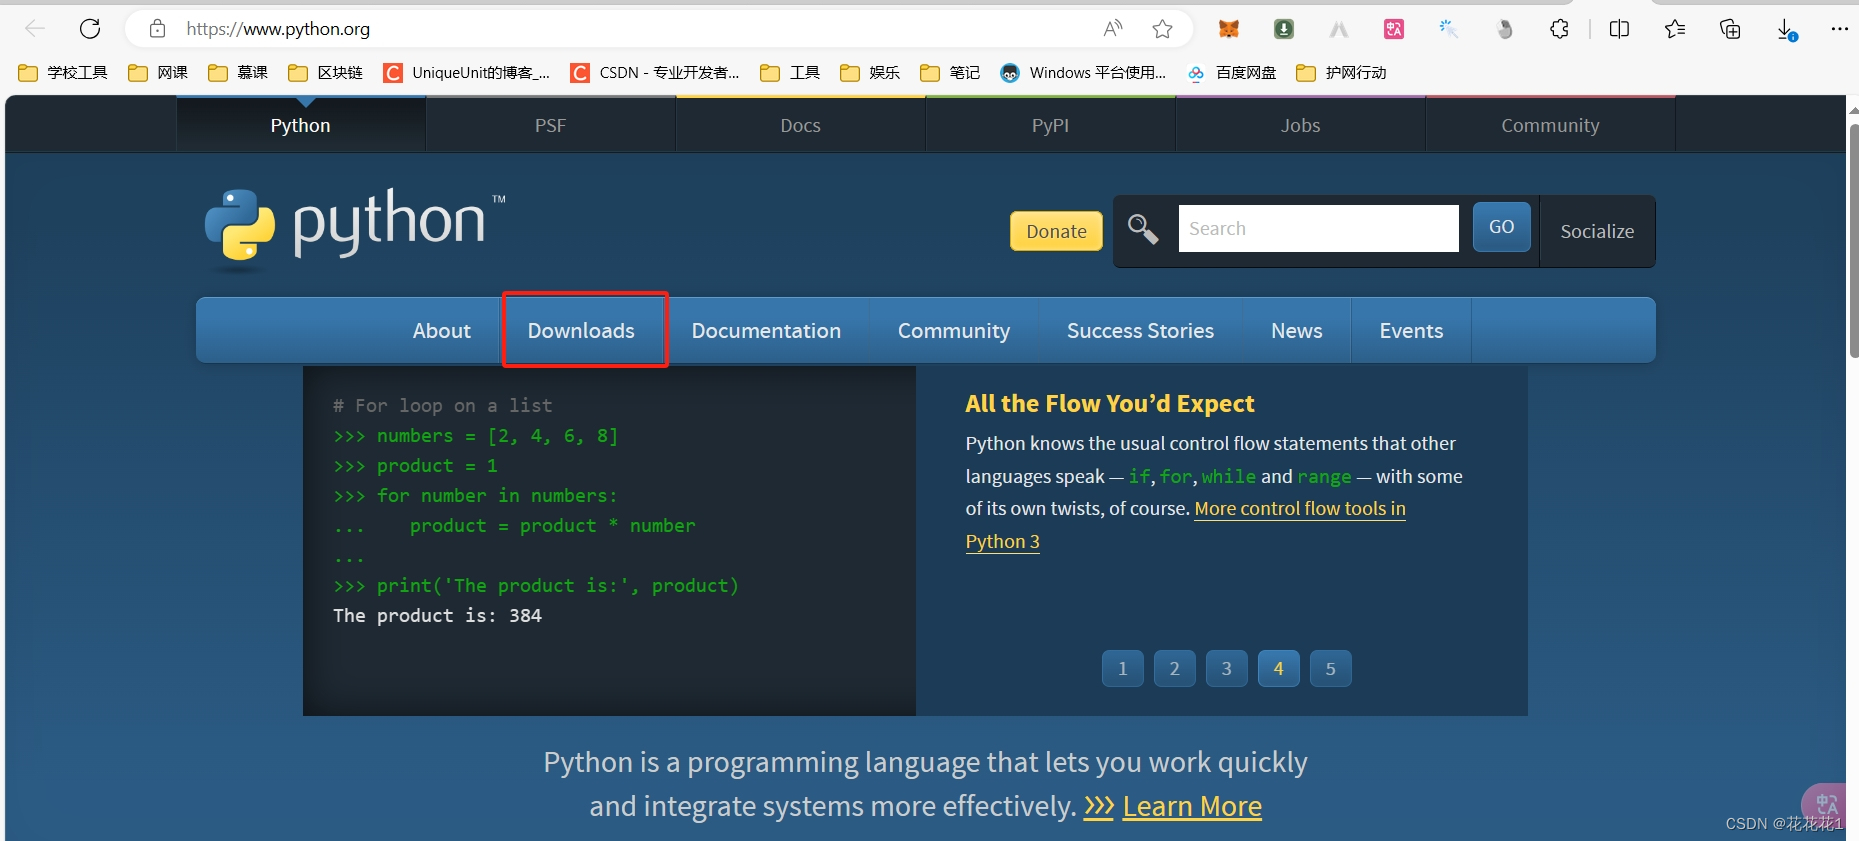Open the Collections icon

tap(1730, 29)
